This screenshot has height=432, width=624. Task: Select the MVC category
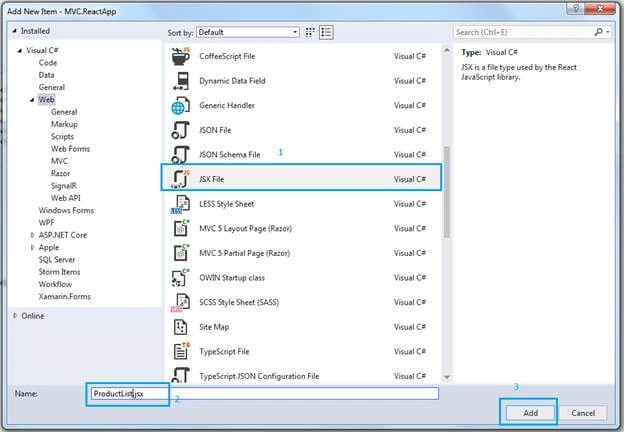59,161
